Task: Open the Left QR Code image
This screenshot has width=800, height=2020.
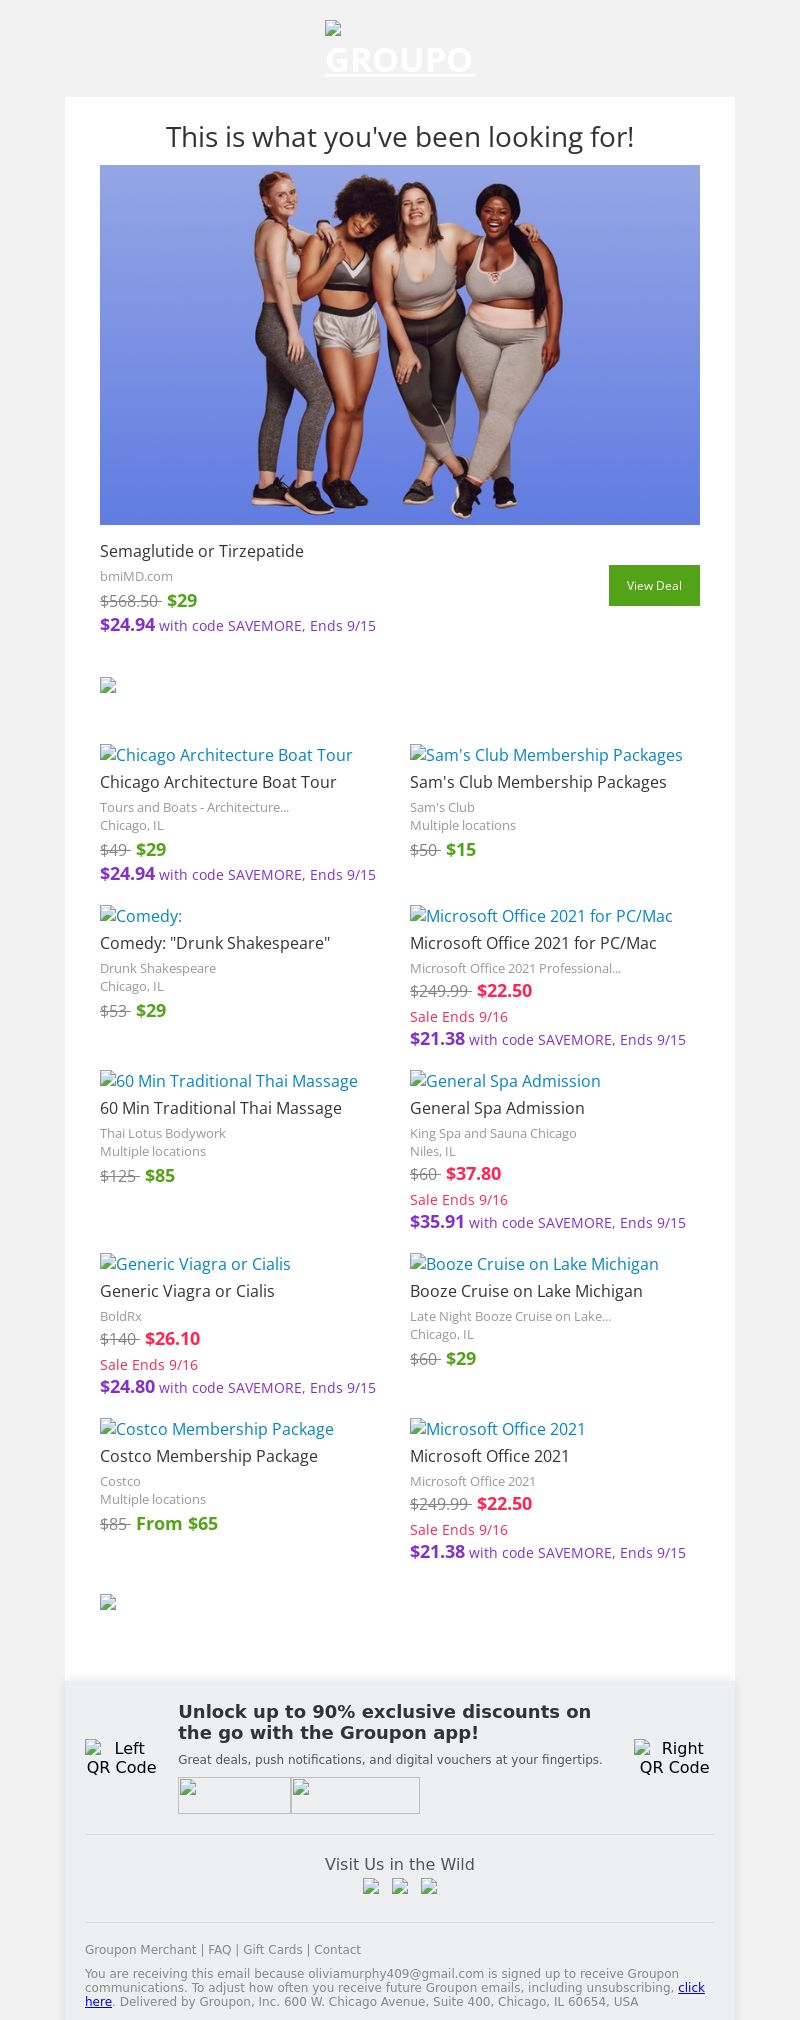Action: point(121,1757)
